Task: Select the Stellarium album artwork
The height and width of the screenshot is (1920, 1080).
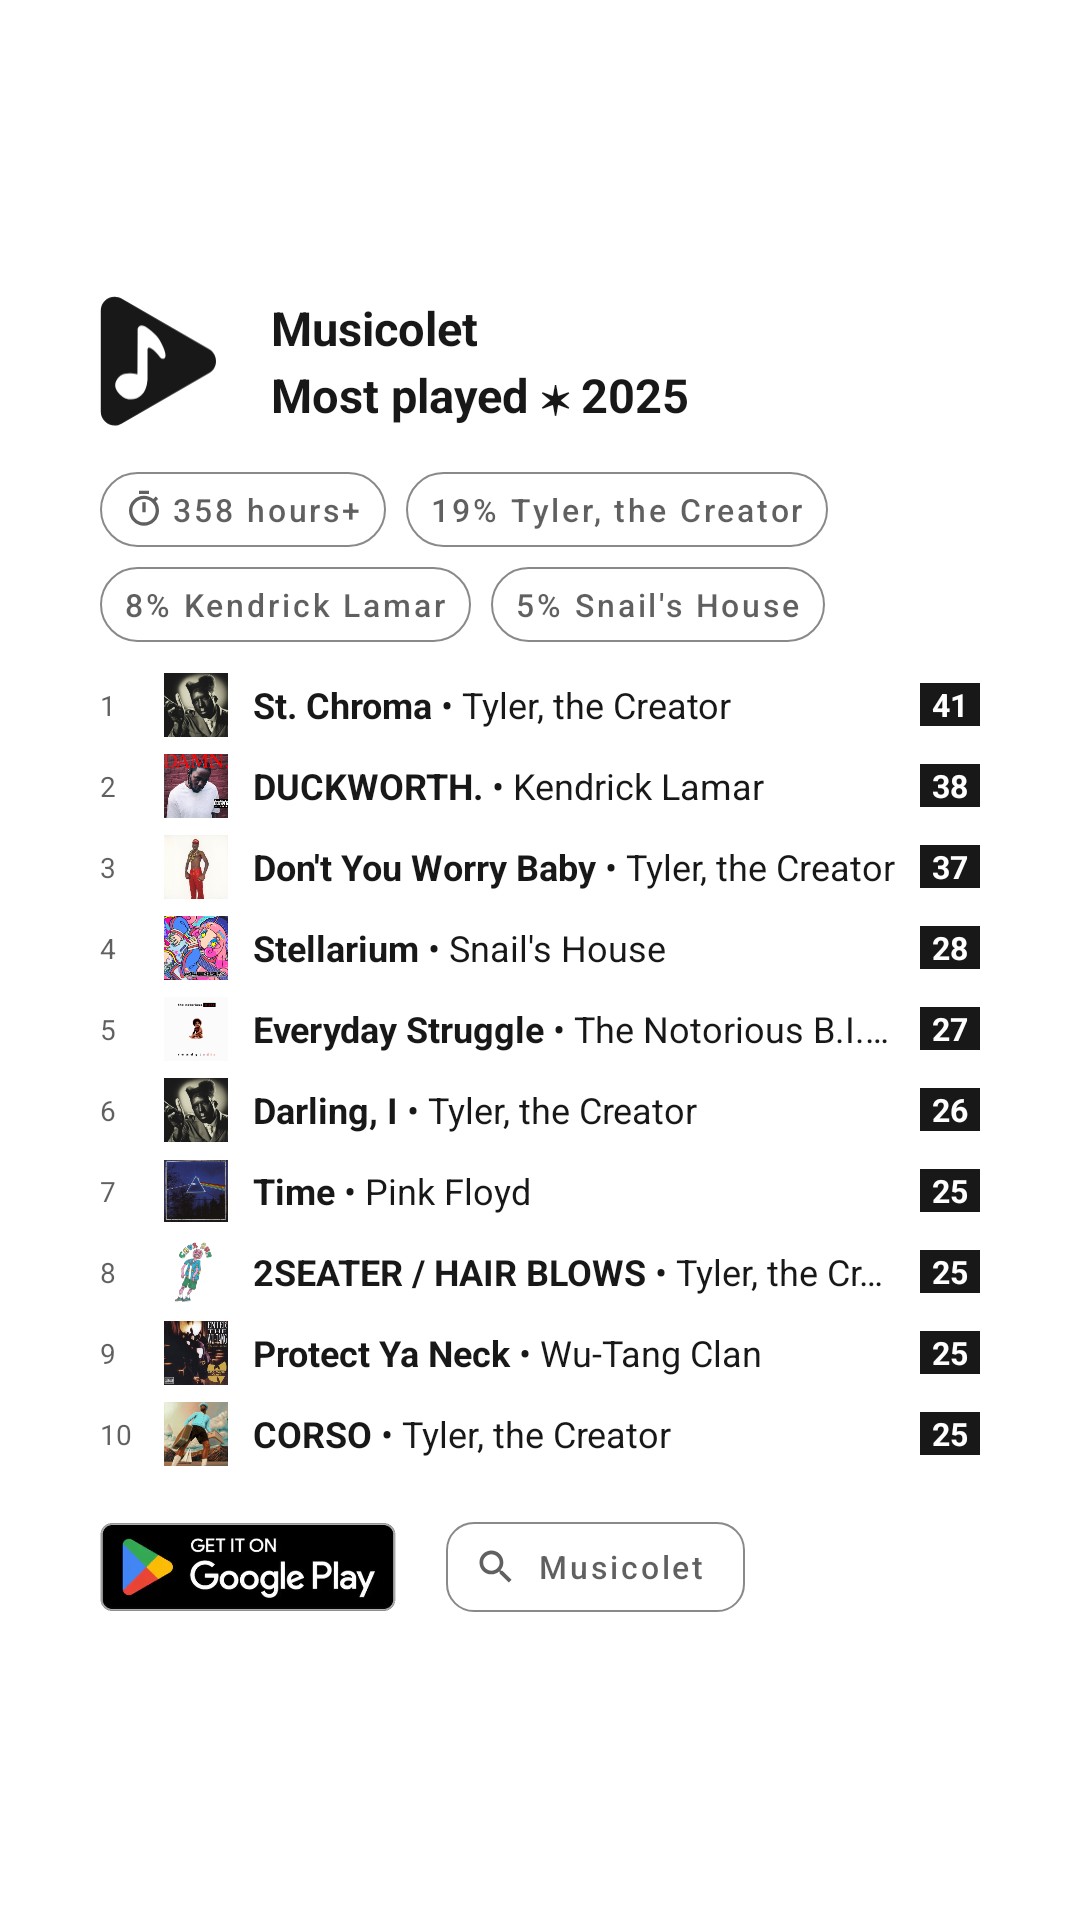Action: [196, 948]
